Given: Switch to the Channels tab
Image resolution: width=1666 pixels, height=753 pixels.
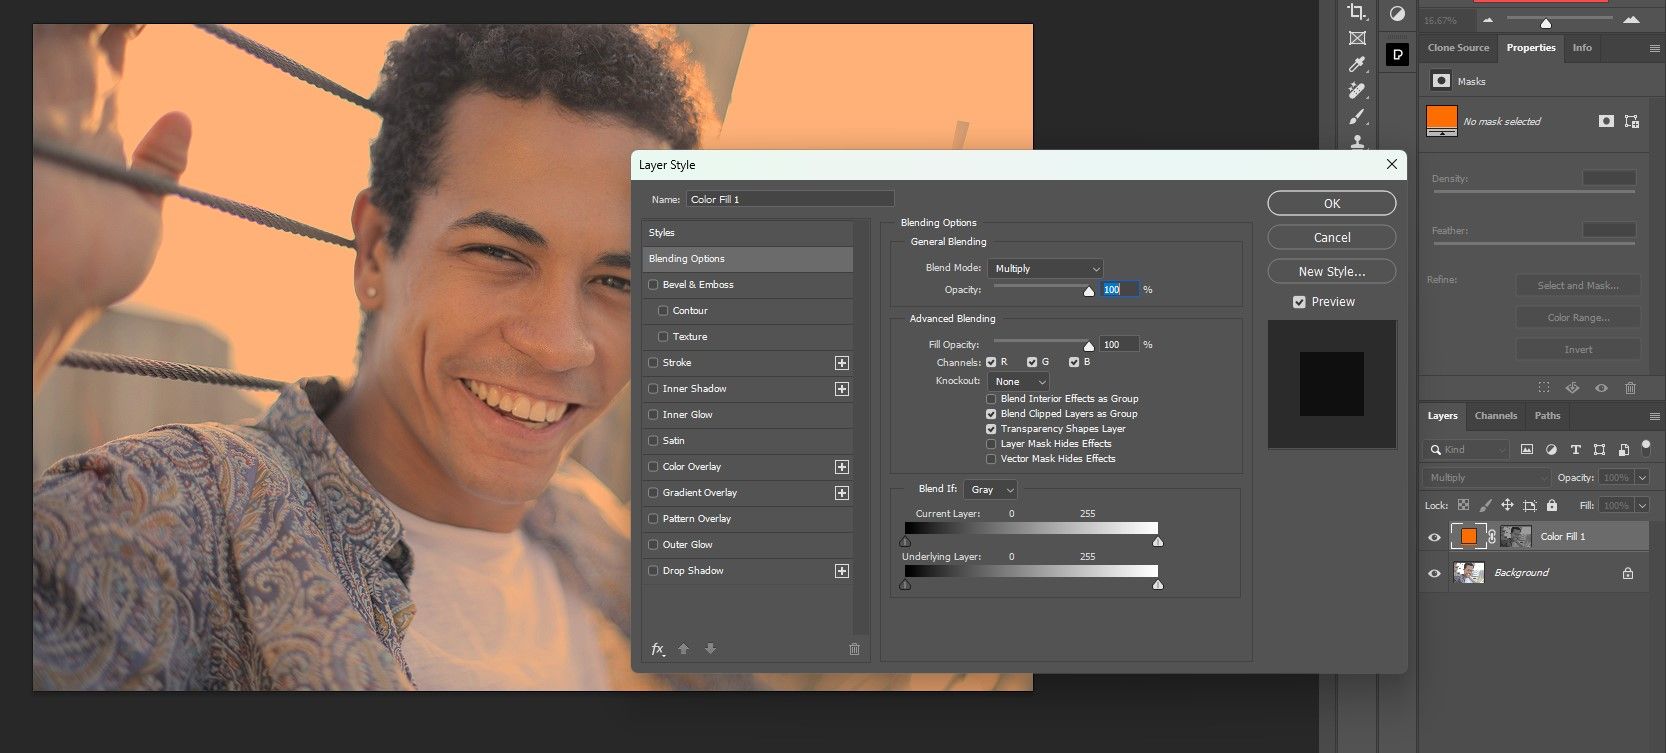Looking at the screenshot, I should coord(1496,416).
